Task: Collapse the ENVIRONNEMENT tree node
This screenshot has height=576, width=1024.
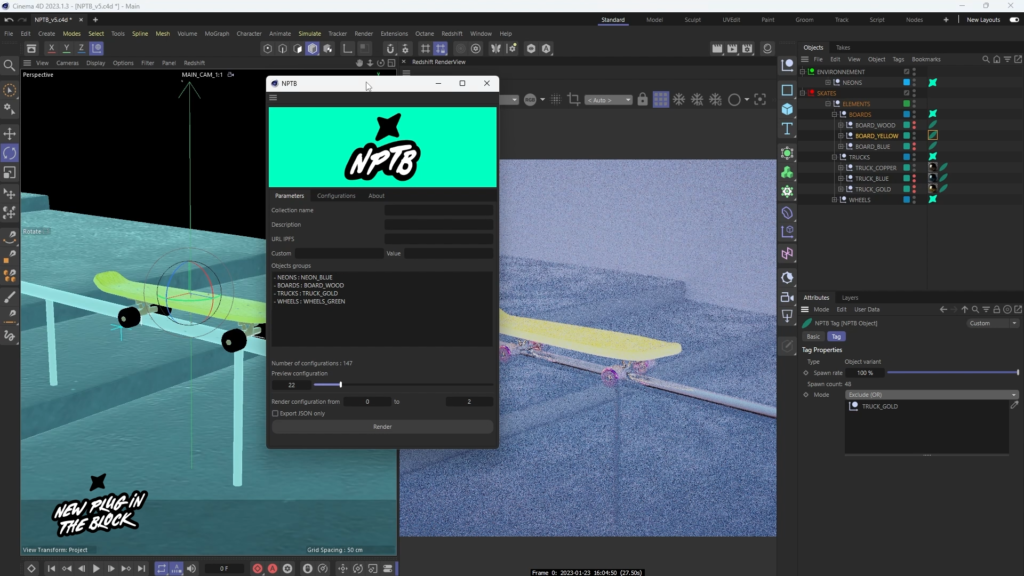Action: pos(803,72)
